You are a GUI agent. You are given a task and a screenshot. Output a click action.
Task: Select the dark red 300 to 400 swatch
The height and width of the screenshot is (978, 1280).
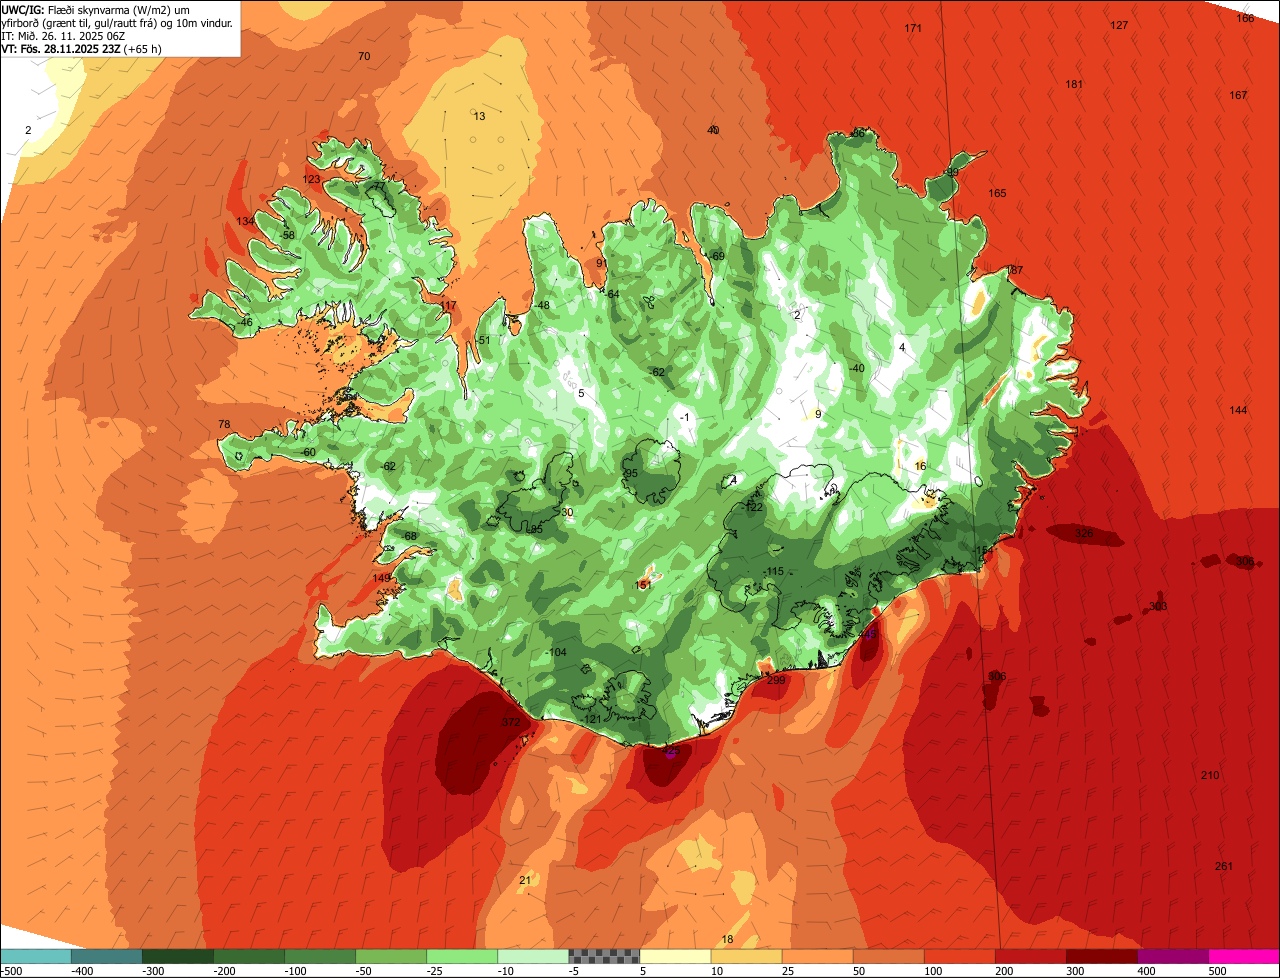pyautogui.click(x=1101, y=956)
